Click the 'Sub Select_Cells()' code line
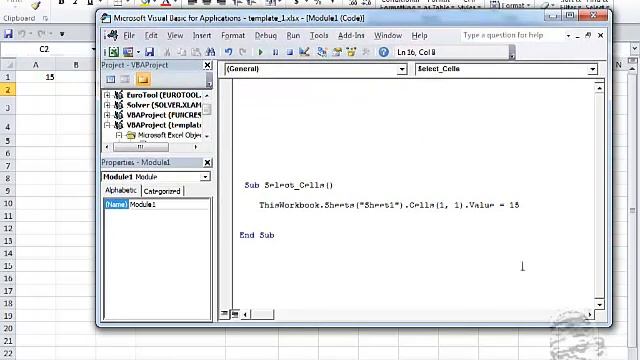This screenshot has height=360, width=640. (x=289, y=185)
